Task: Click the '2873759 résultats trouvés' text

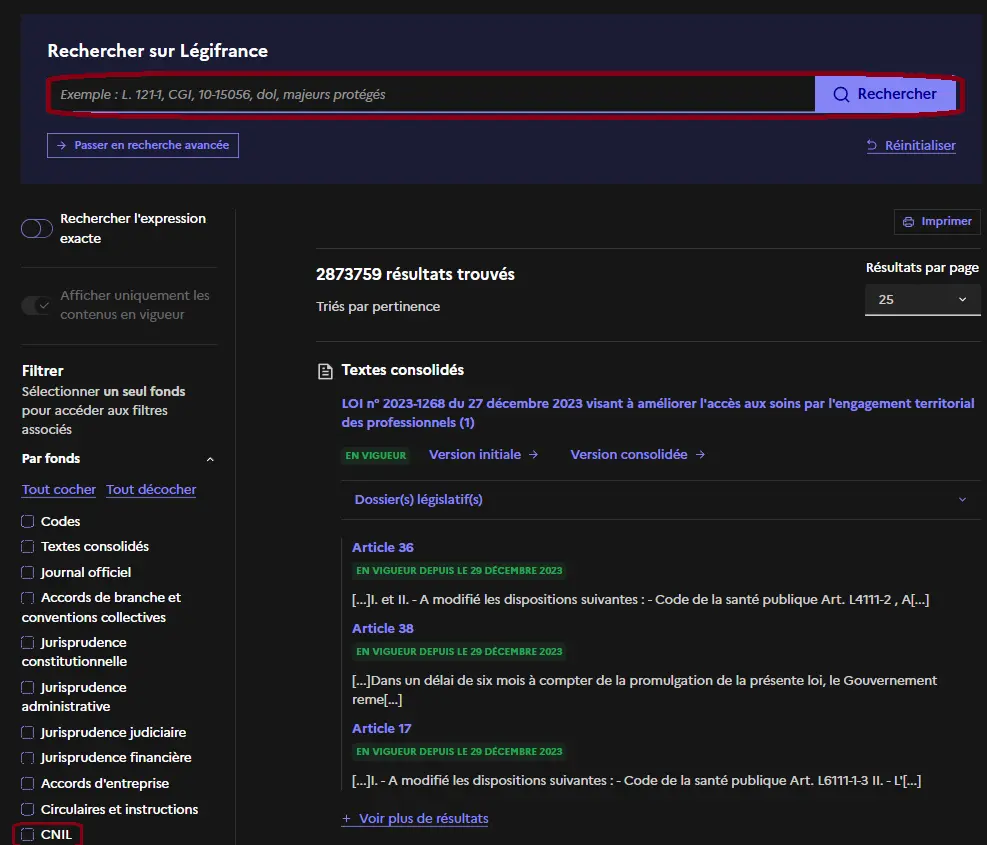Action: click(x=415, y=275)
